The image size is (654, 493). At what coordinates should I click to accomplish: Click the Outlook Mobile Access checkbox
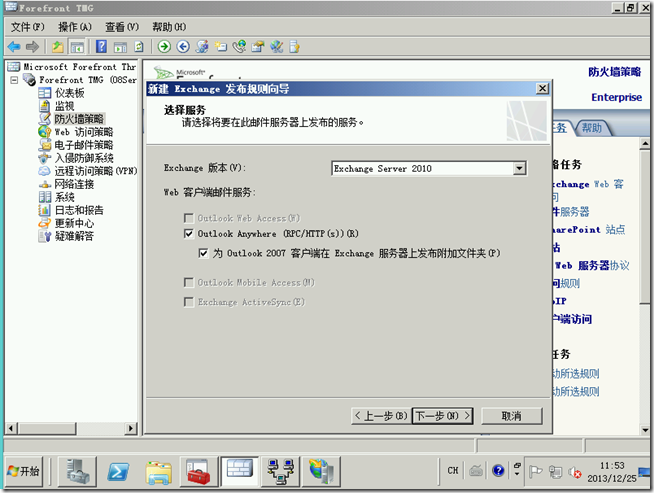pos(189,282)
